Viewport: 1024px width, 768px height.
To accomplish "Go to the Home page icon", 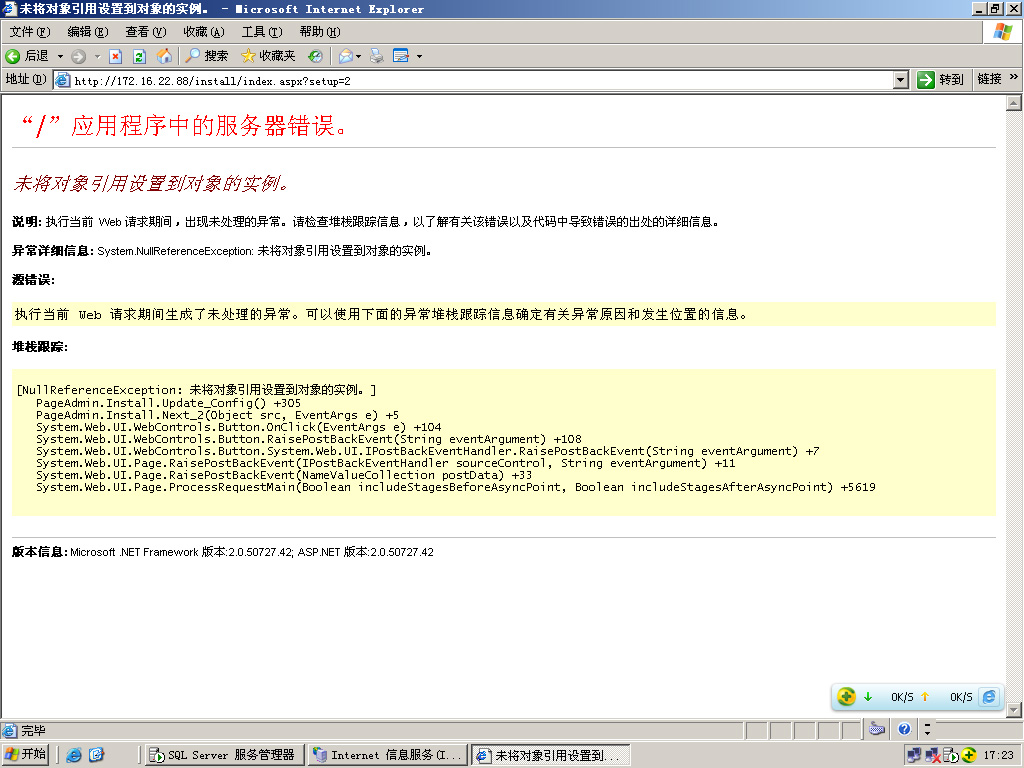I will point(163,56).
